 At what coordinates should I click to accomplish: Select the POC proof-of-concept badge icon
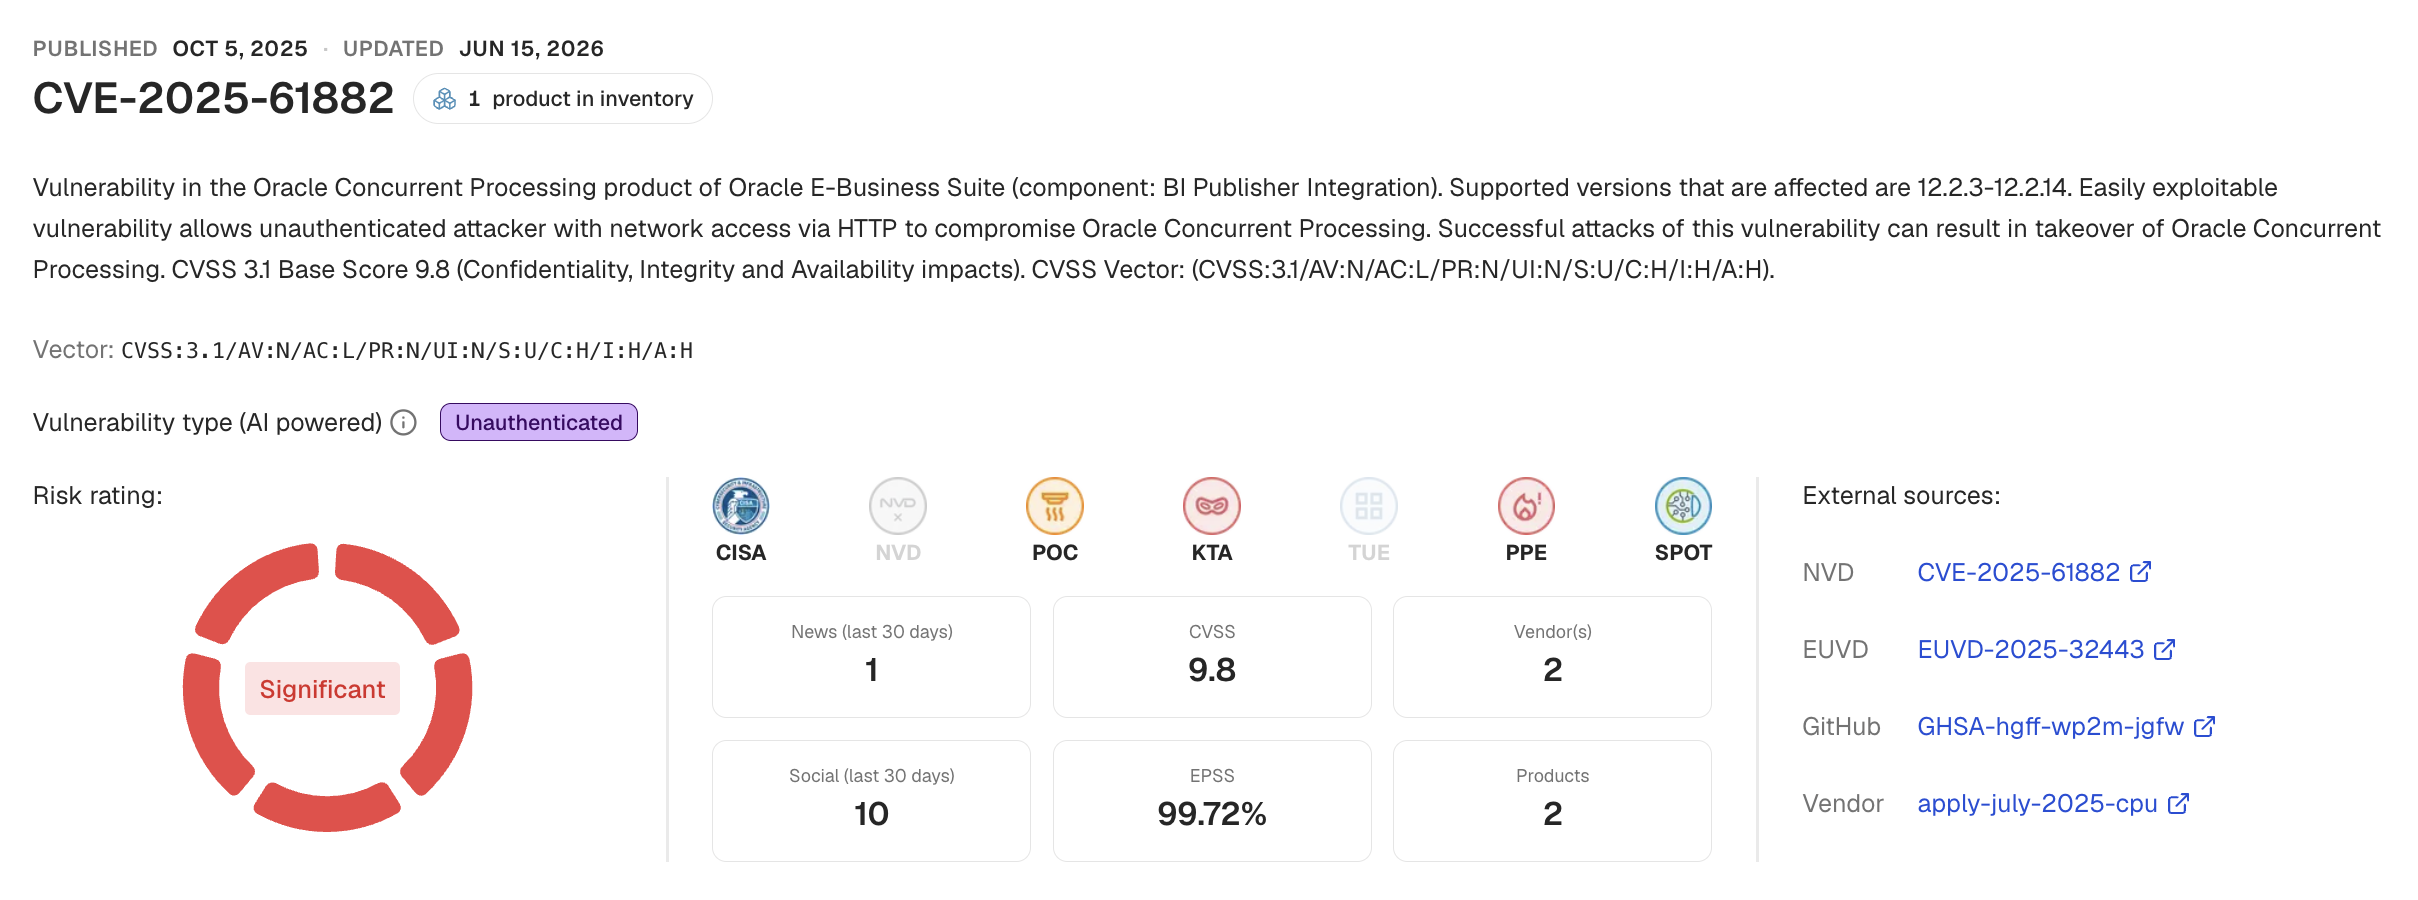[1055, 506]
